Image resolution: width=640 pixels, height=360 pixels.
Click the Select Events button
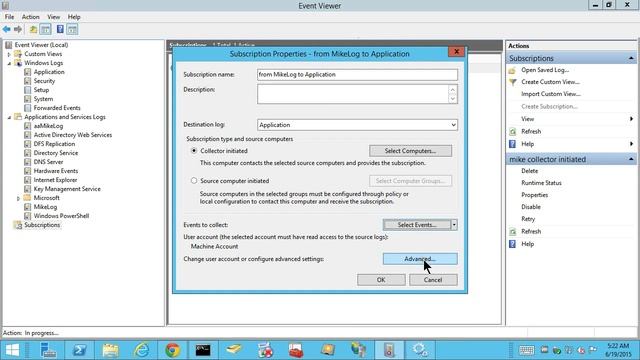click(417, 224)
